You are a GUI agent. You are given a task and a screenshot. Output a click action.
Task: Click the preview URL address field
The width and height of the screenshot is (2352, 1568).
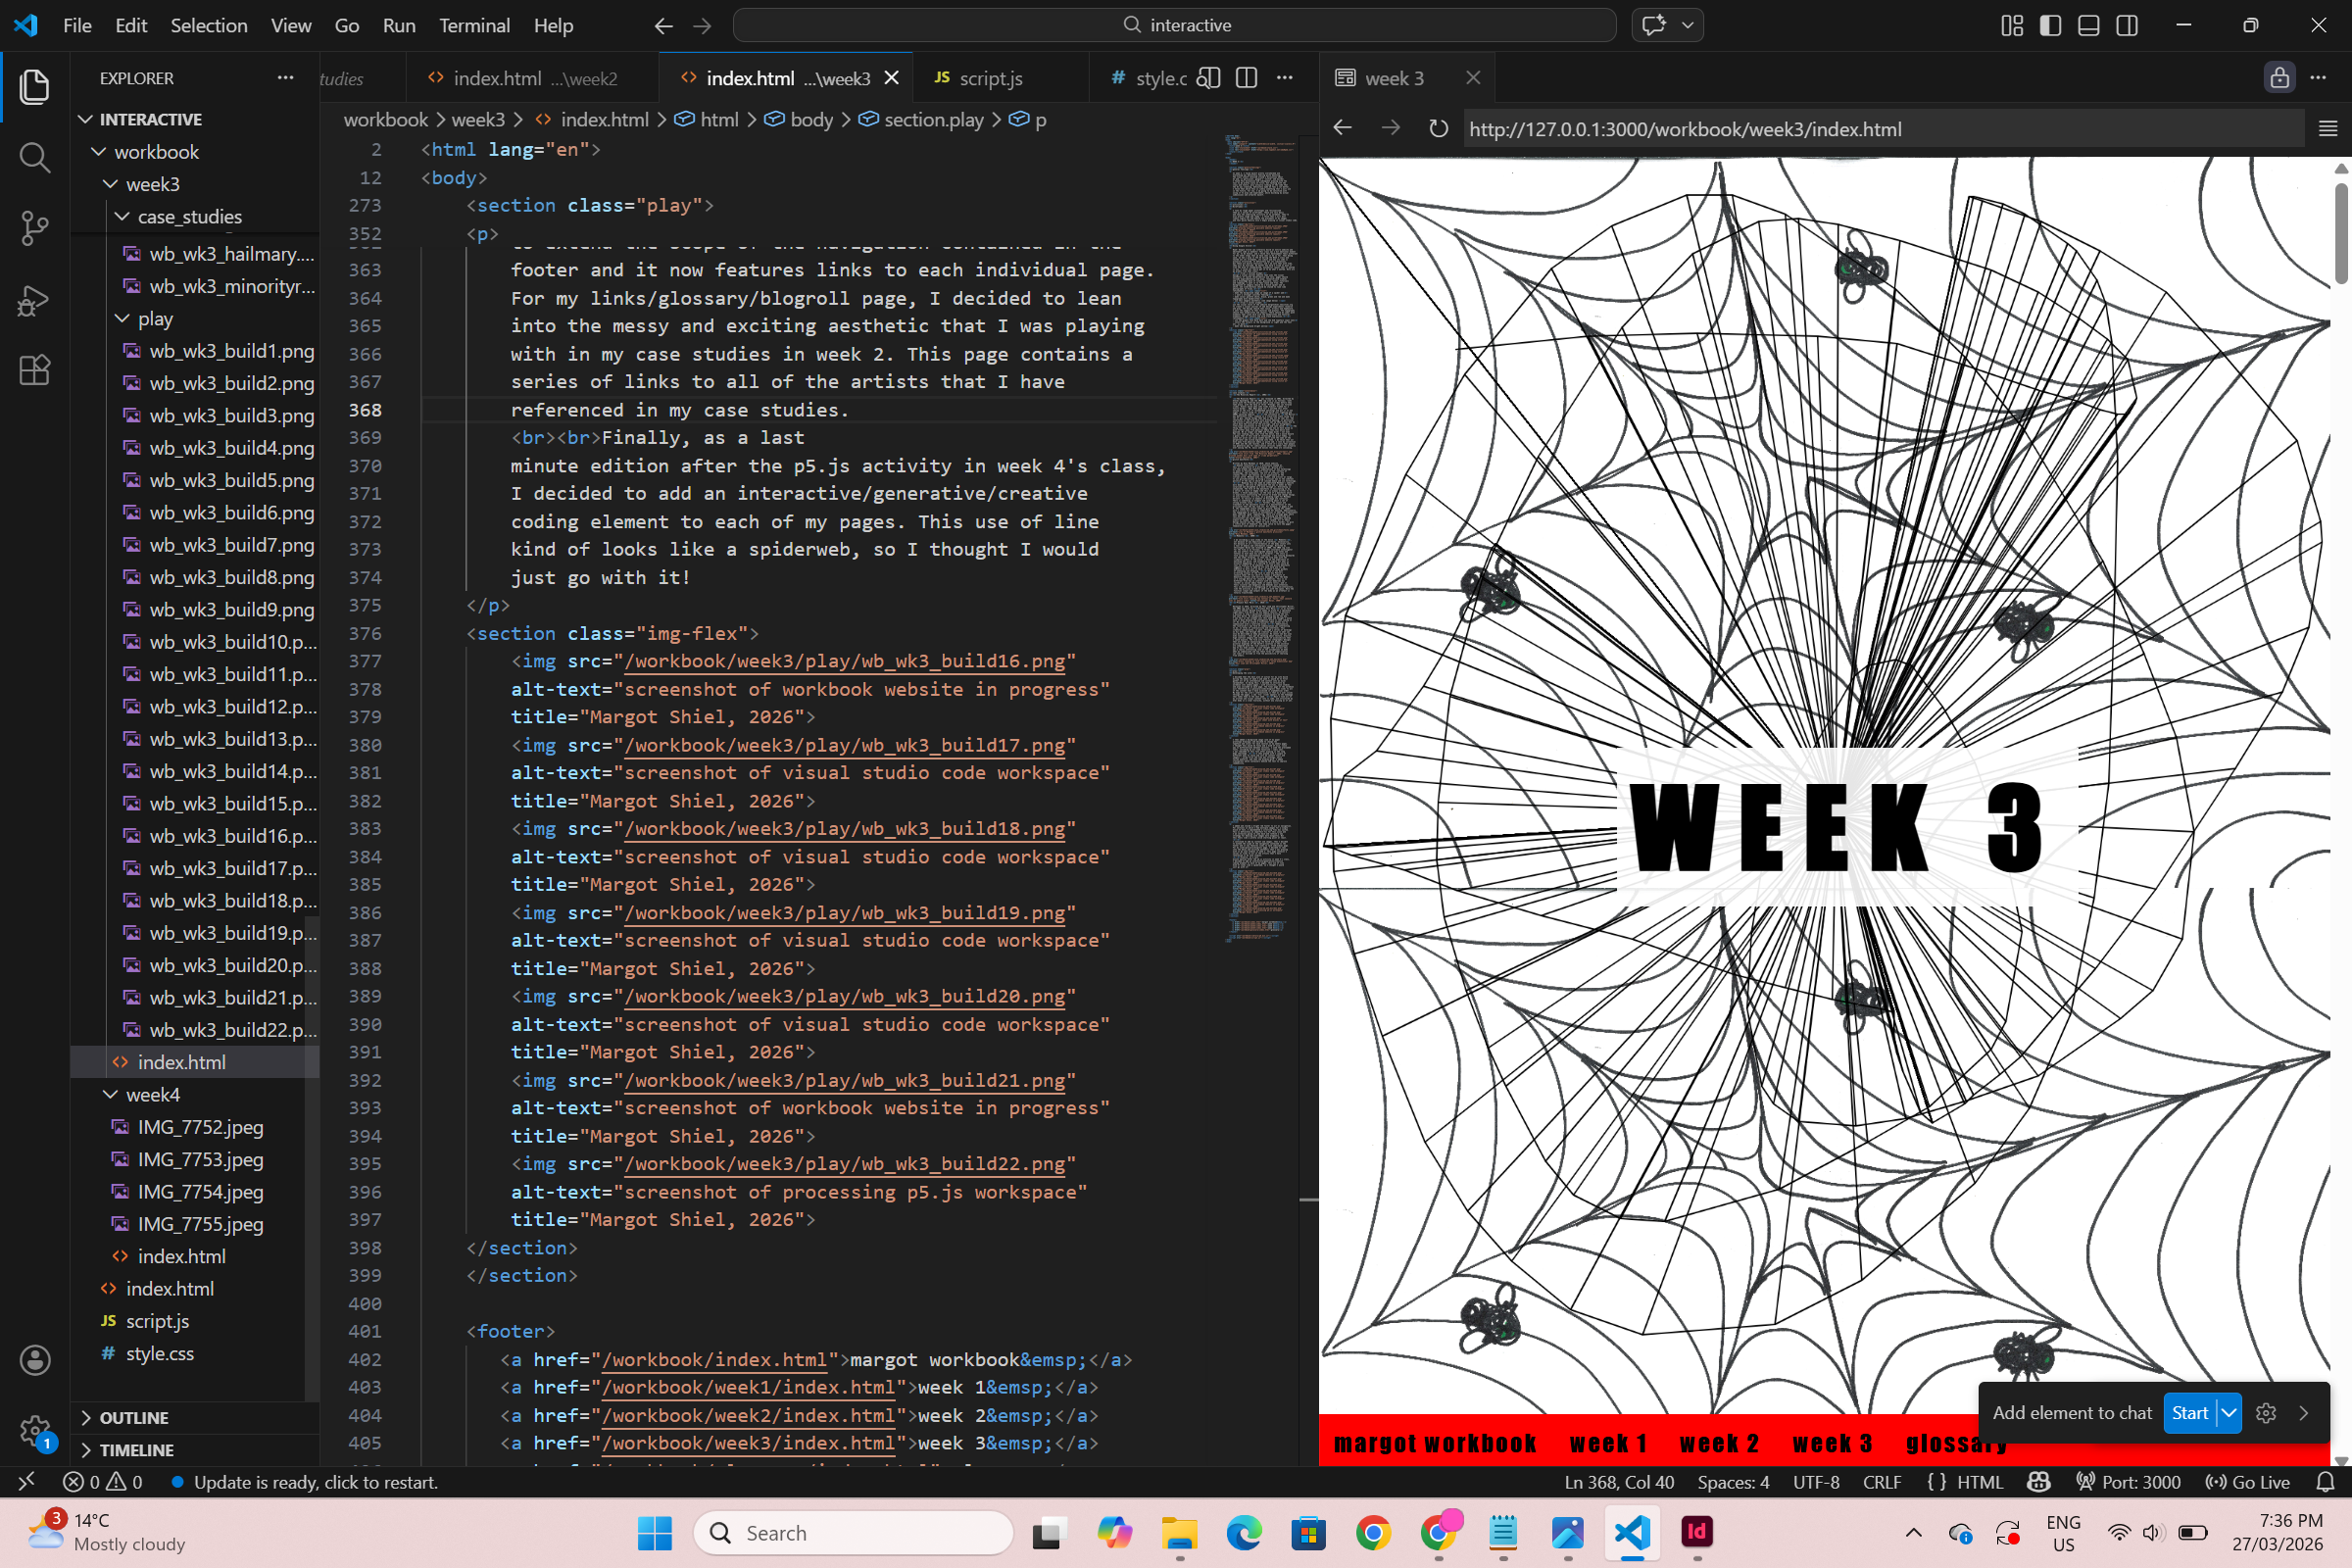(x=1880, y=129)
